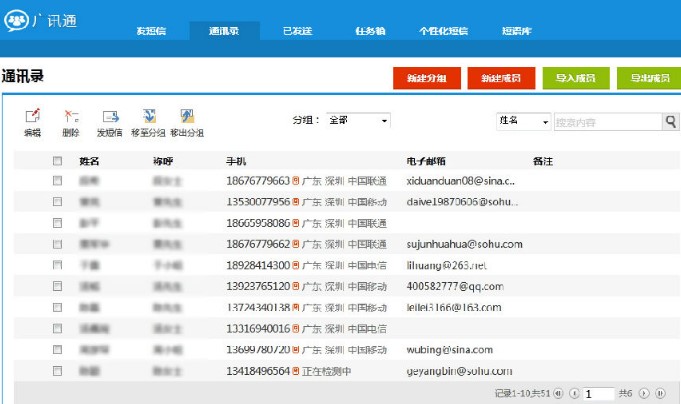Click email starting with xiduanduan08@sina
Screen dimensions: 681x404
(x=461, y=181)
